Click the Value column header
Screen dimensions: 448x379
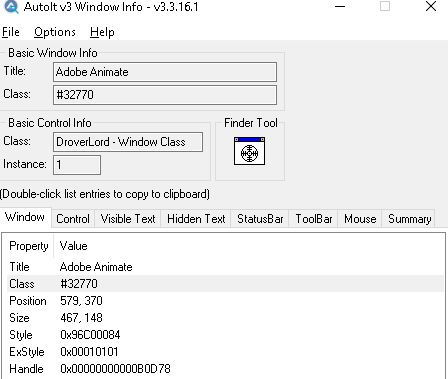coord(73,246)
